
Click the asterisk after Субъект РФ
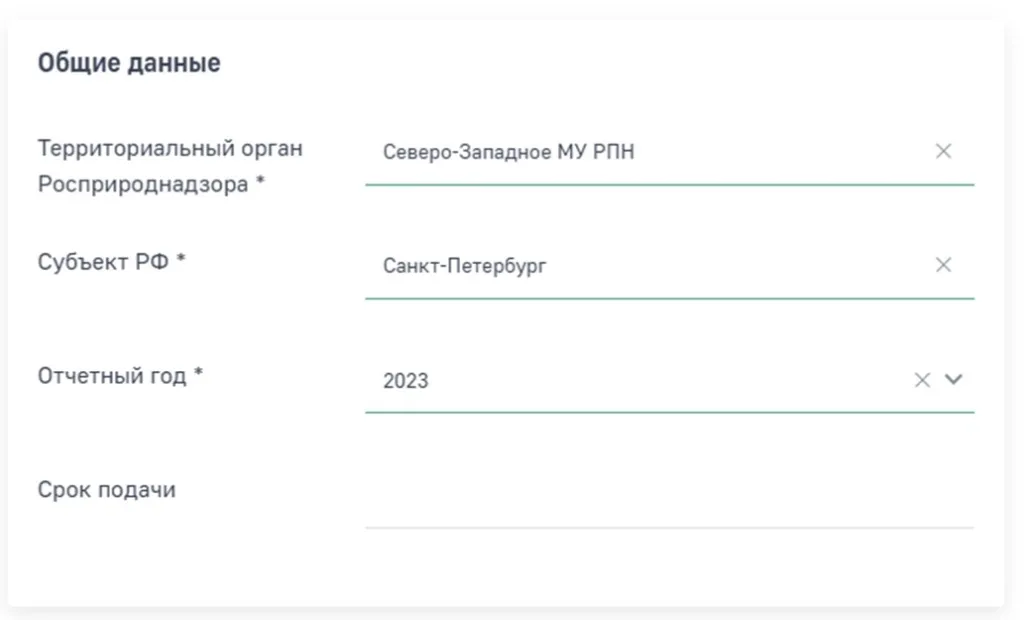pos(181,259)
